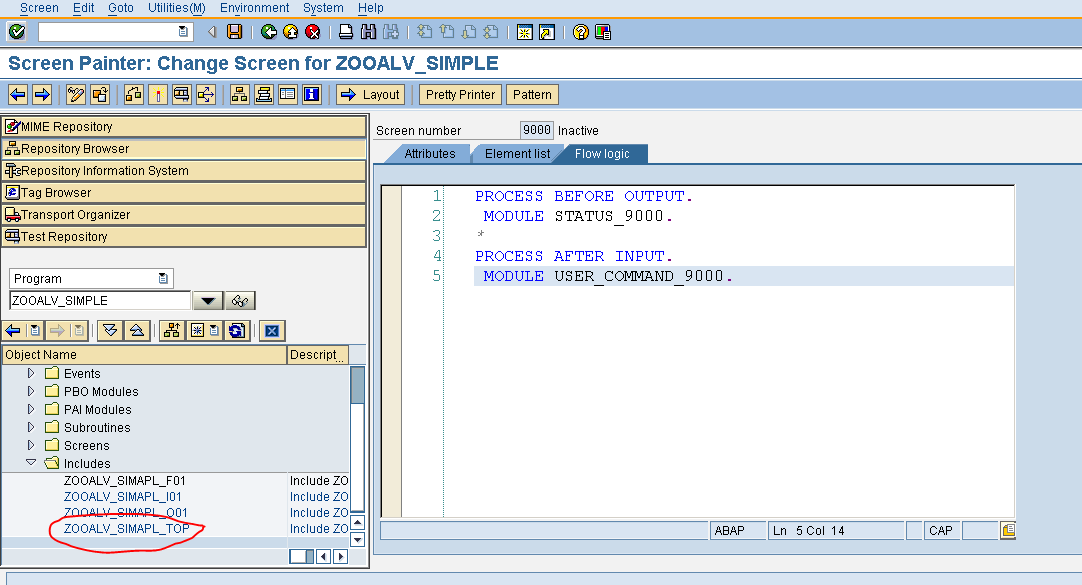
Task: Expand the Events folder
Action: [x=31, y=373]
